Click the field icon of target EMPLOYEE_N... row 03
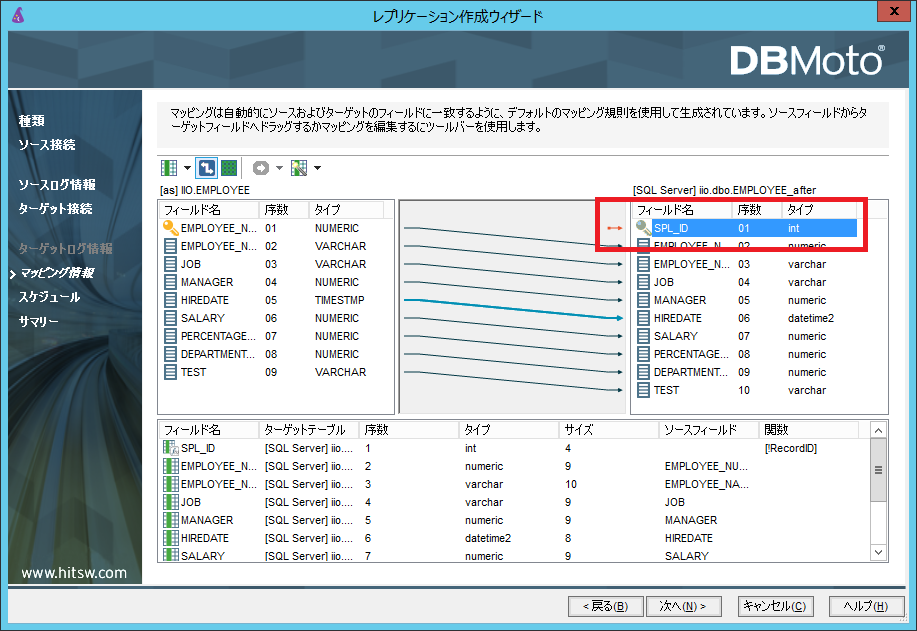 643,264
